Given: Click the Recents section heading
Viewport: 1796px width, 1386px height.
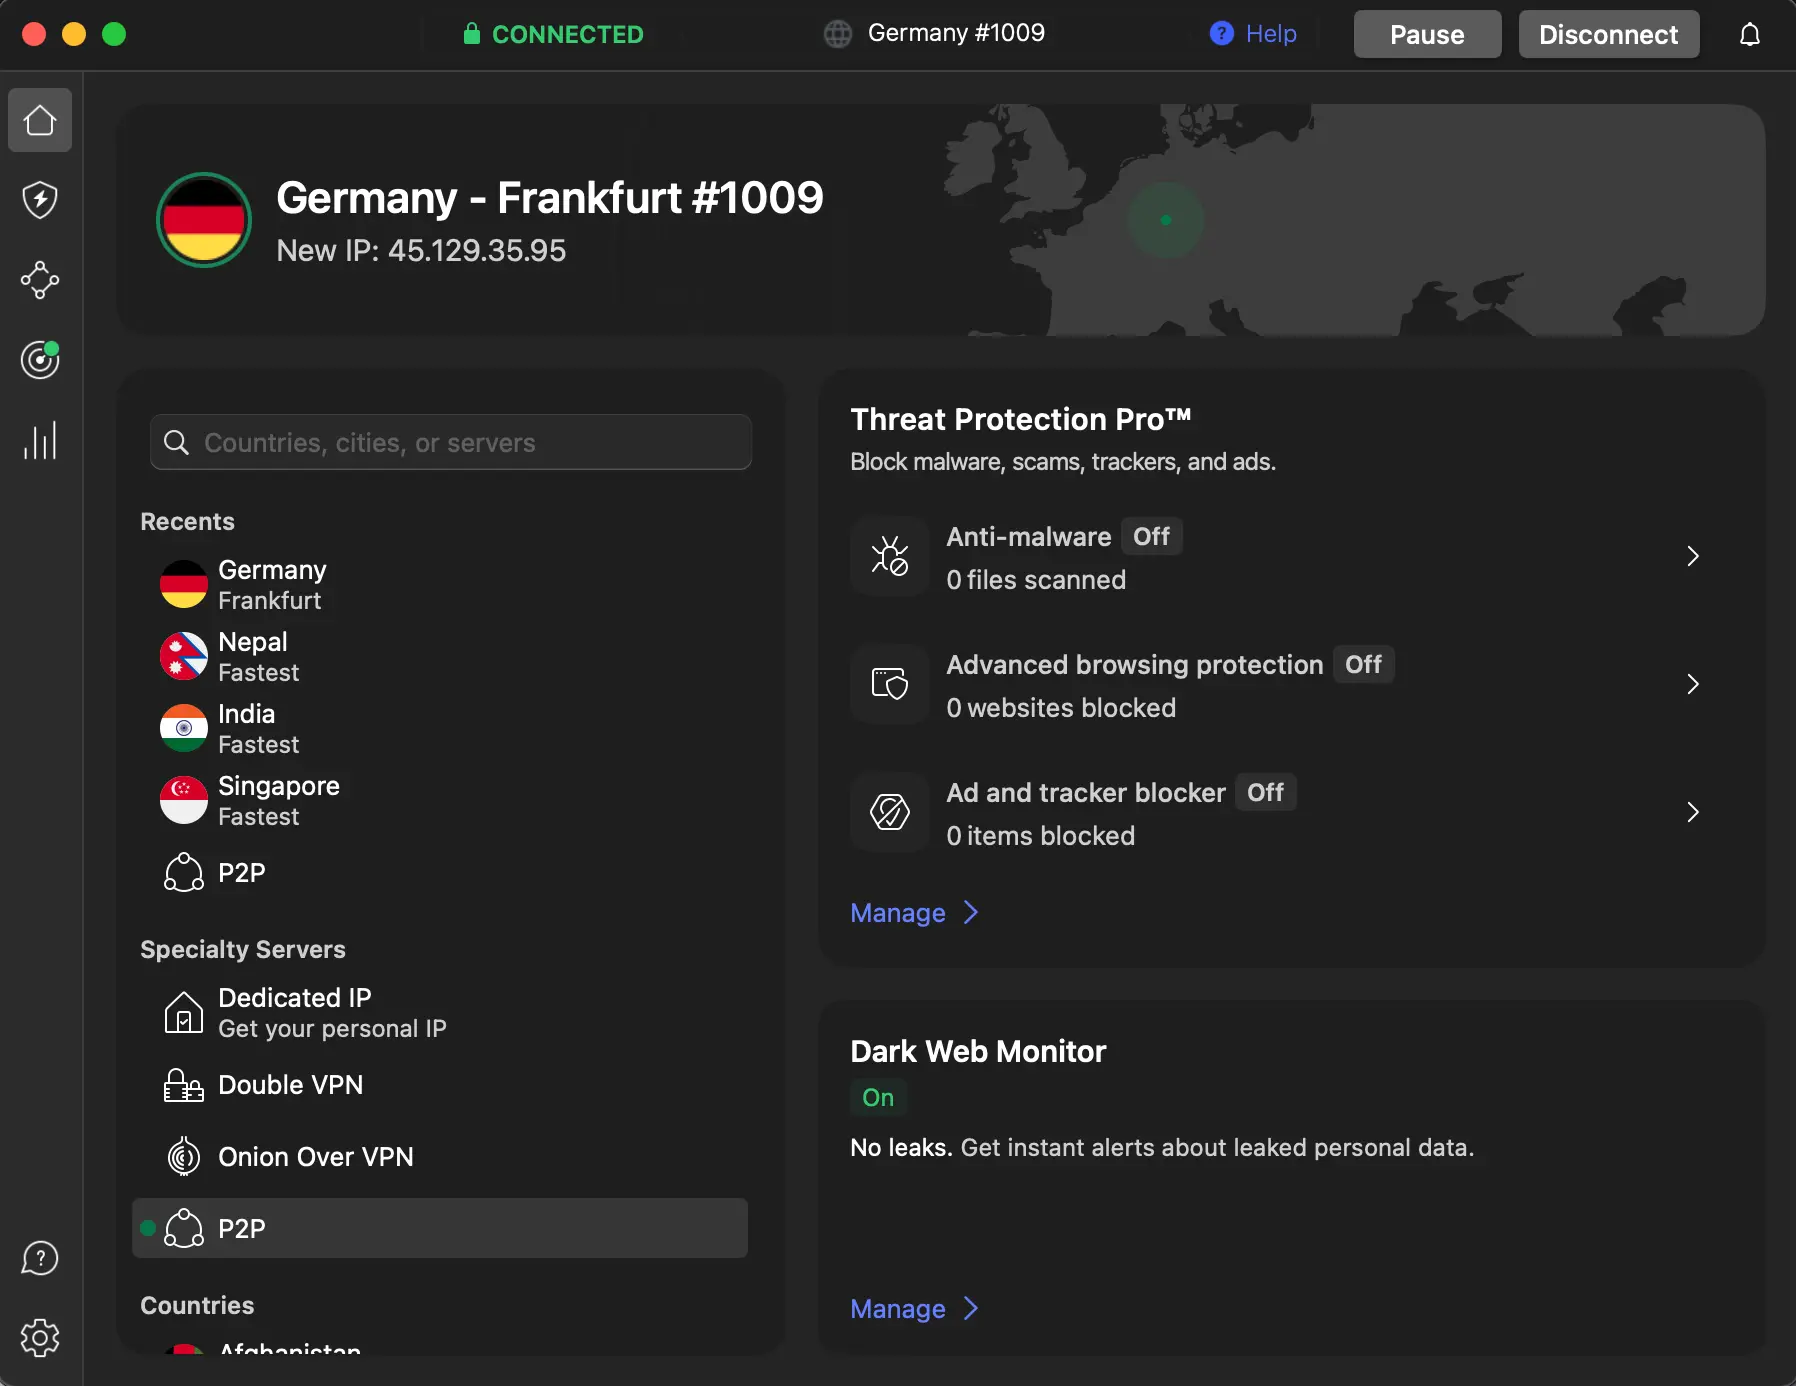Looking at the screenshot, I should [187, 521].
